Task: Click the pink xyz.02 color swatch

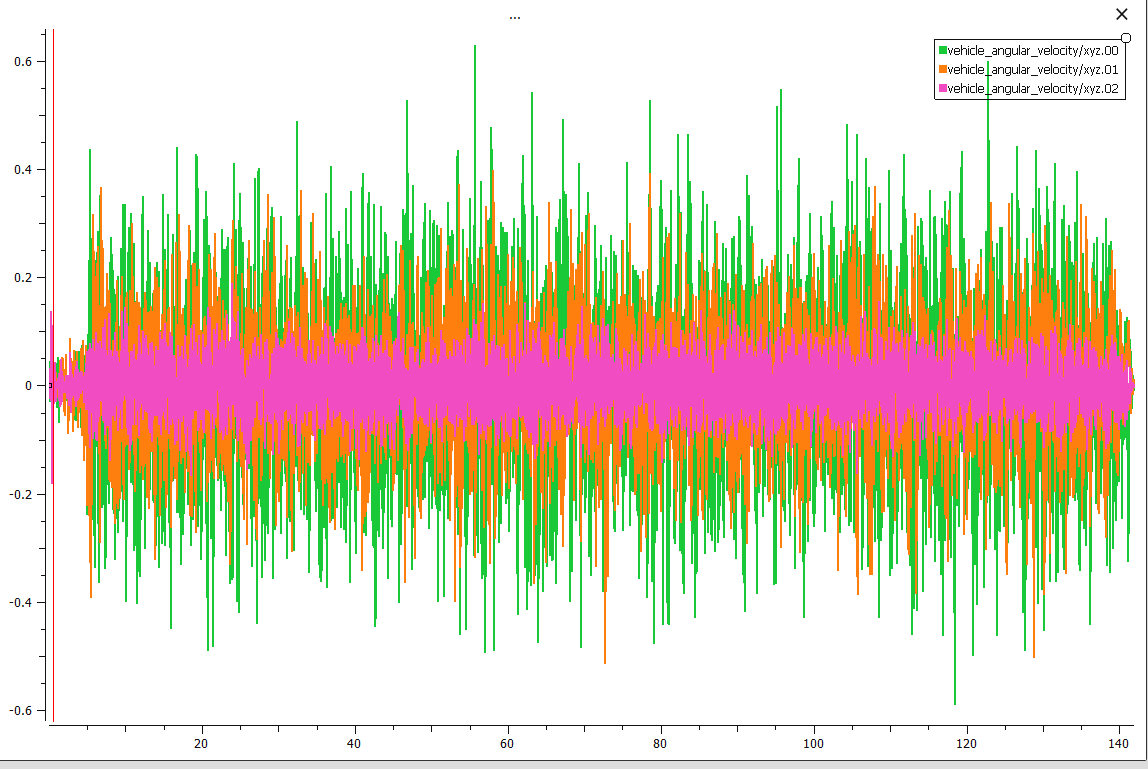Action: pyautogui.click(x=942, y=90)
